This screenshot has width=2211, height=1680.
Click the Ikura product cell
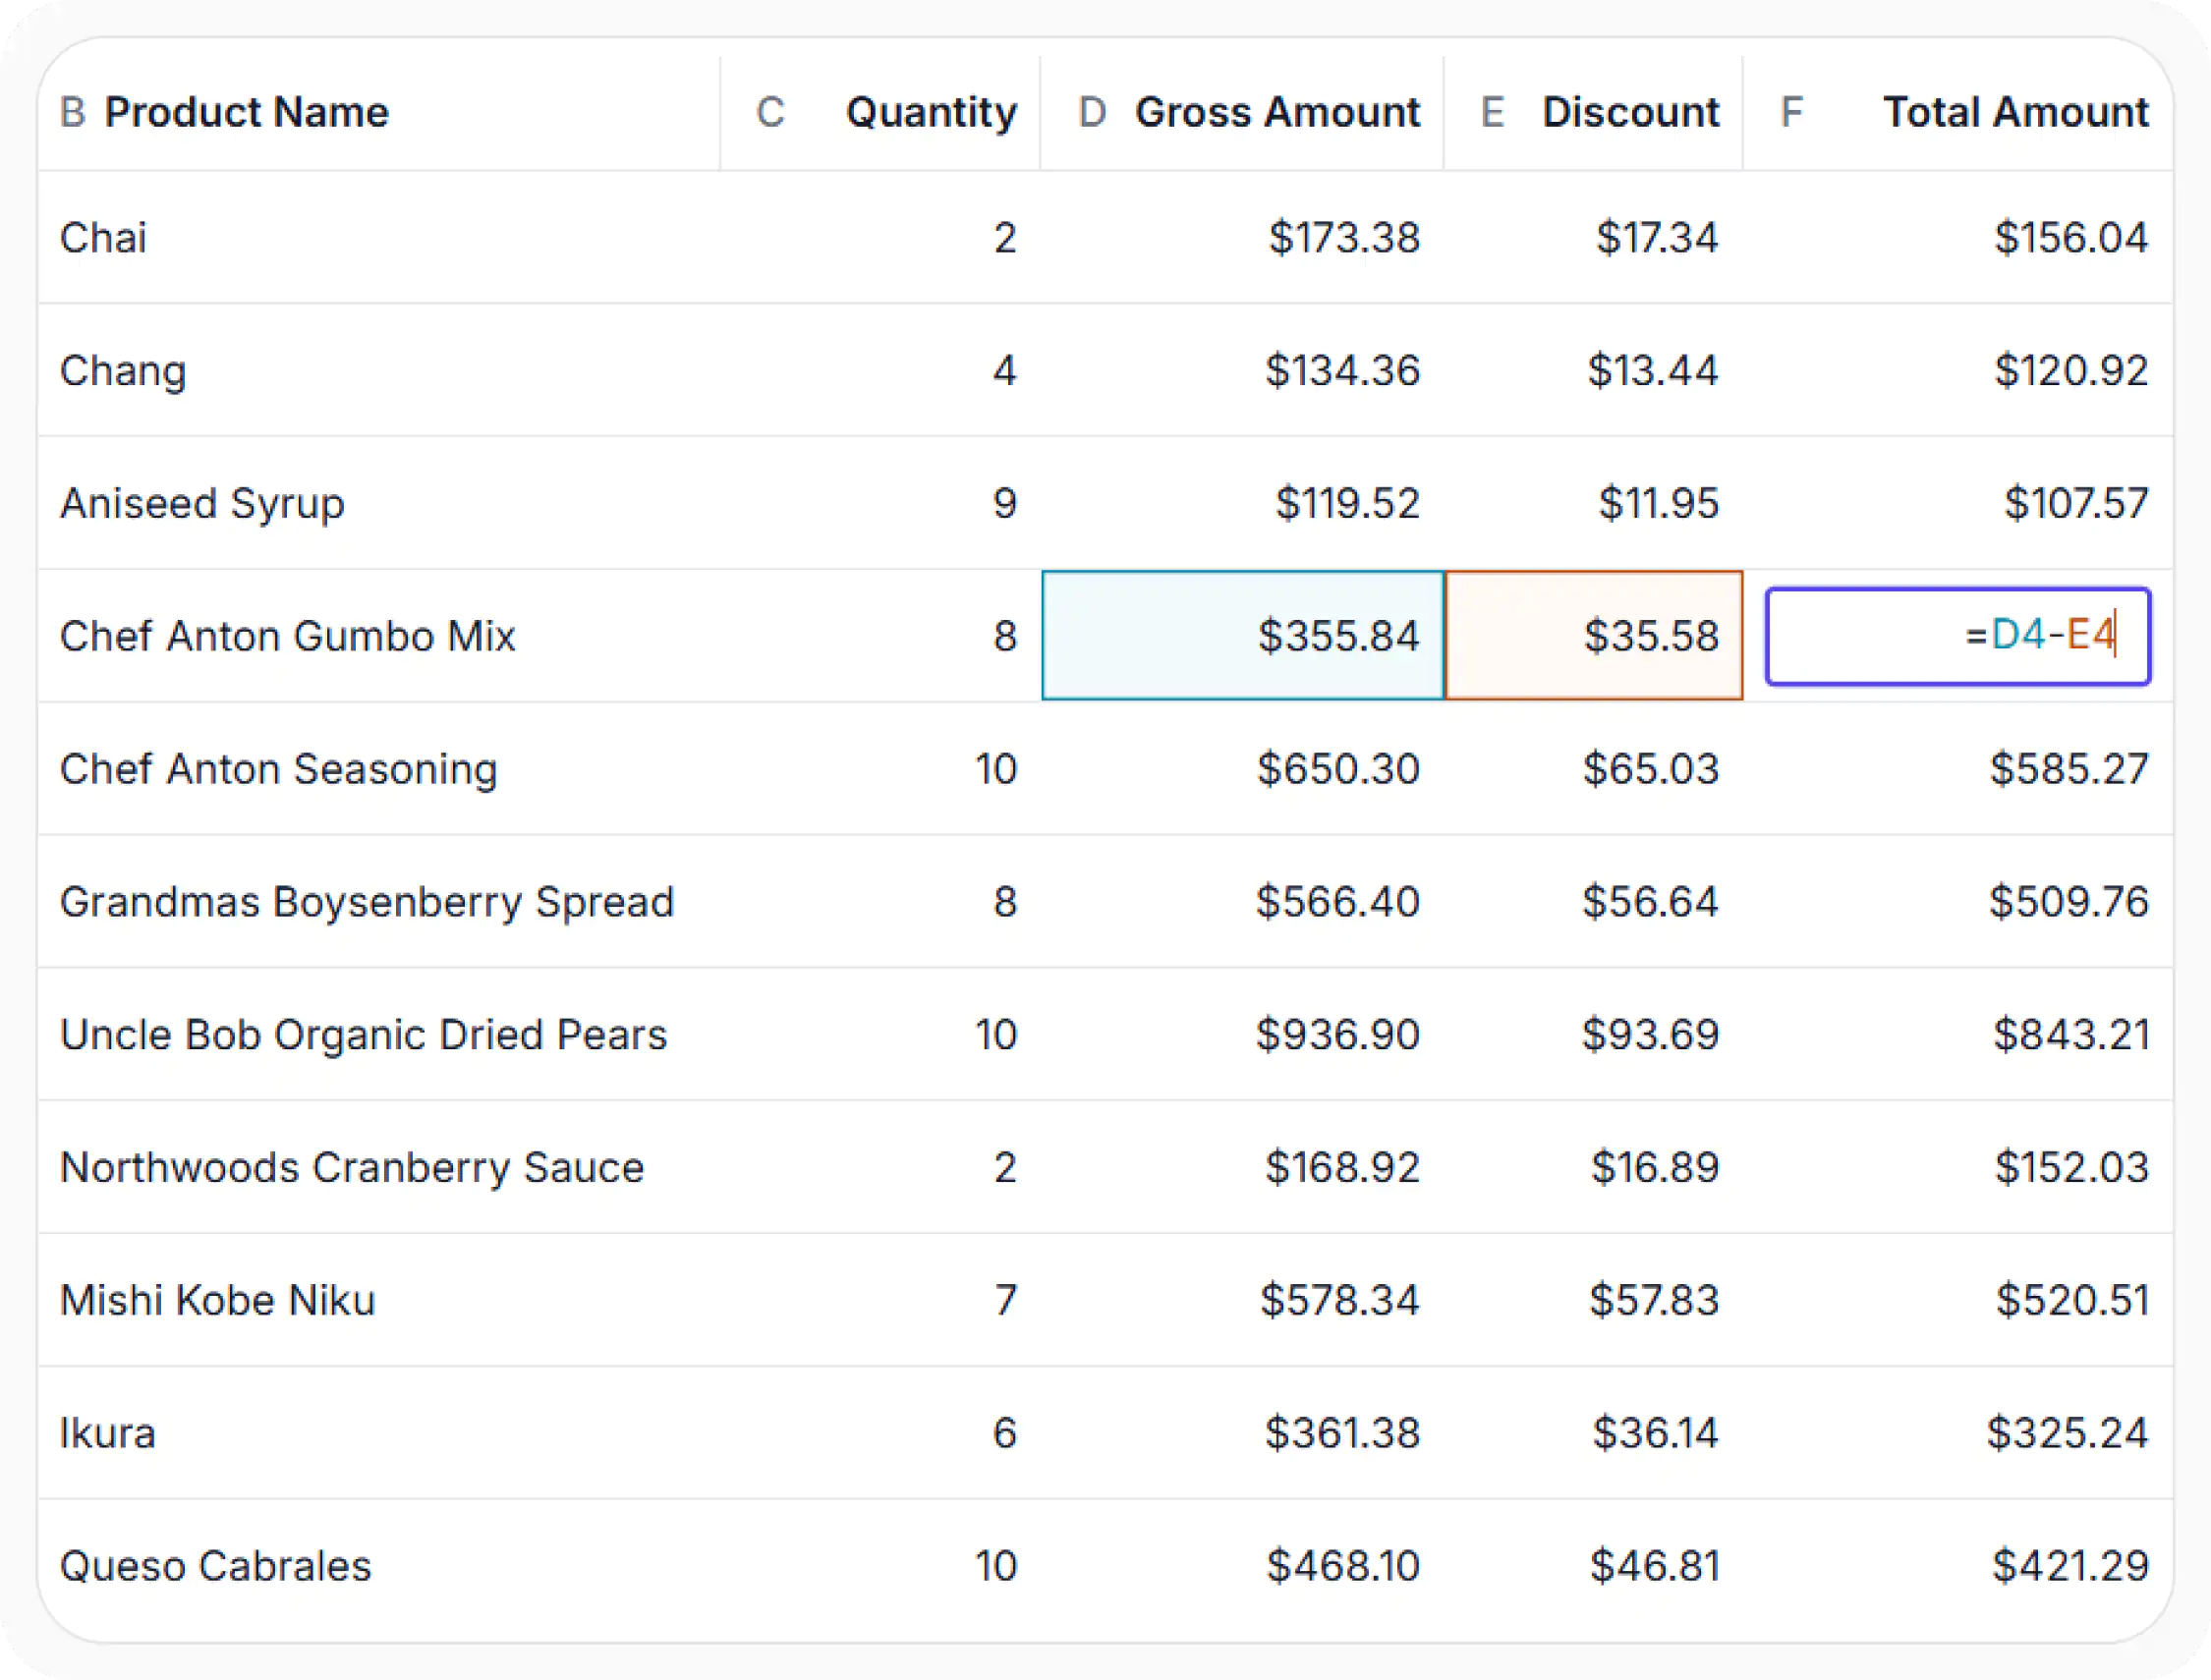coord(378,1433)
